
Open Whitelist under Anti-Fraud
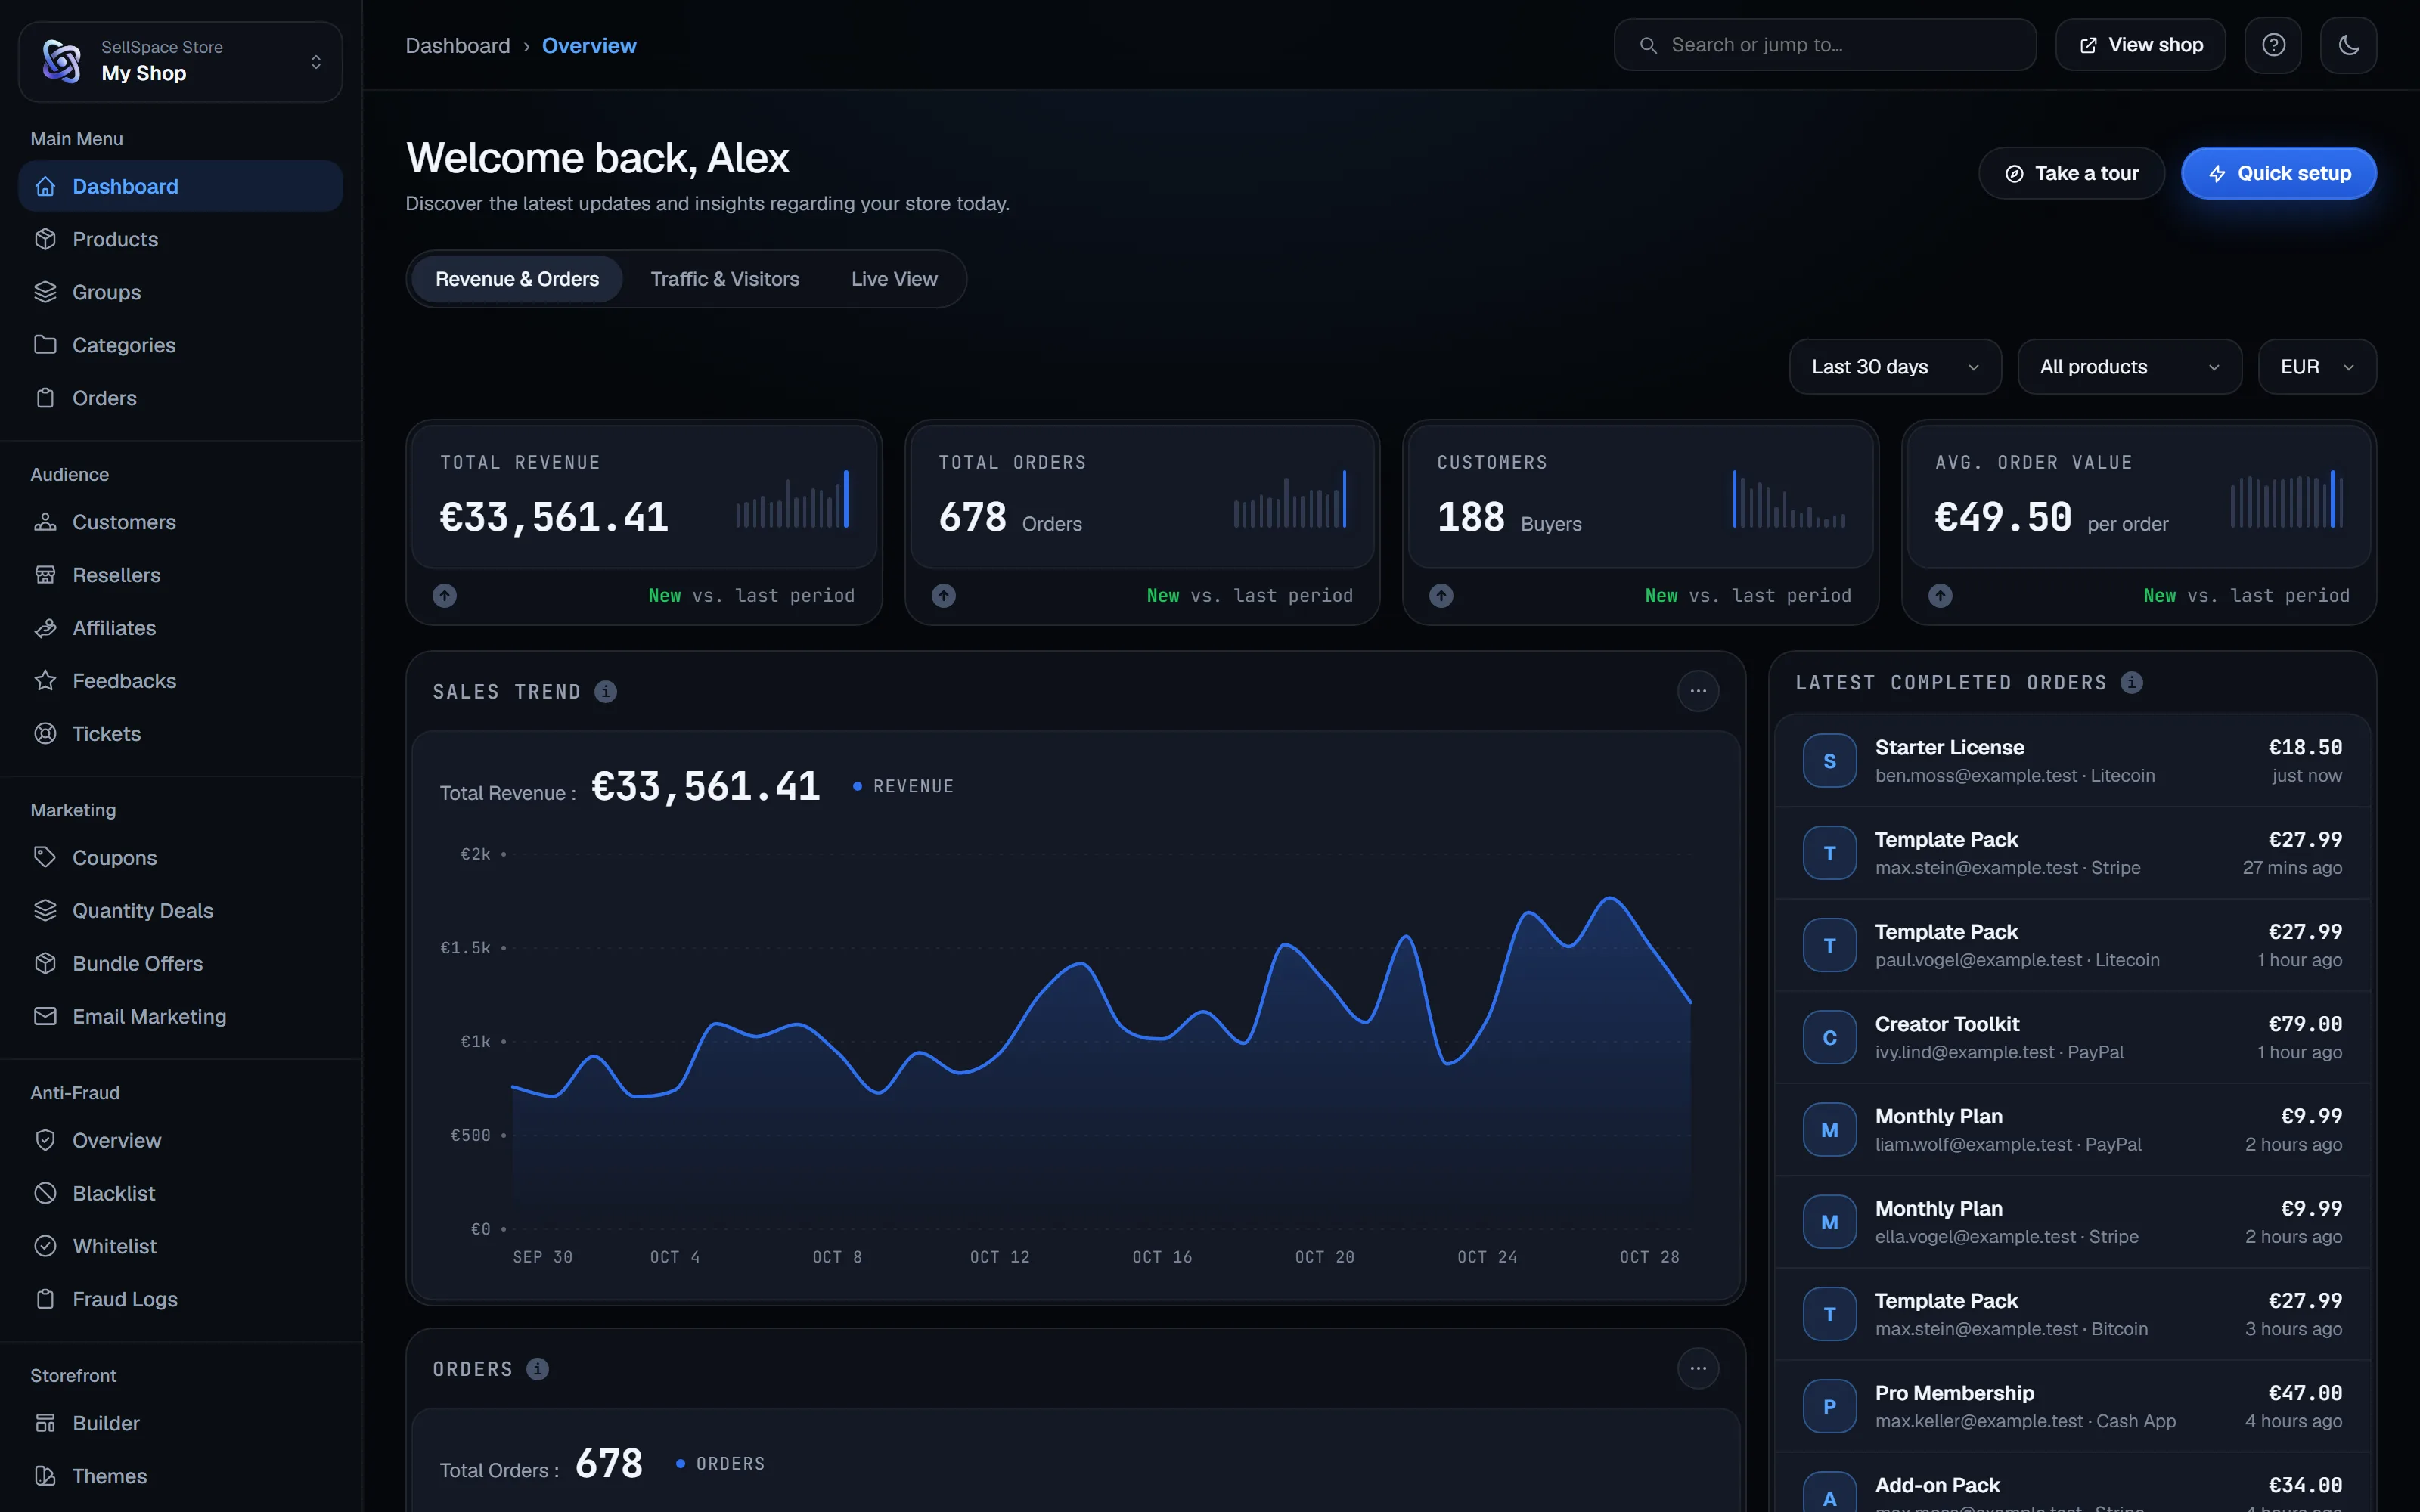click(180, 1246)
